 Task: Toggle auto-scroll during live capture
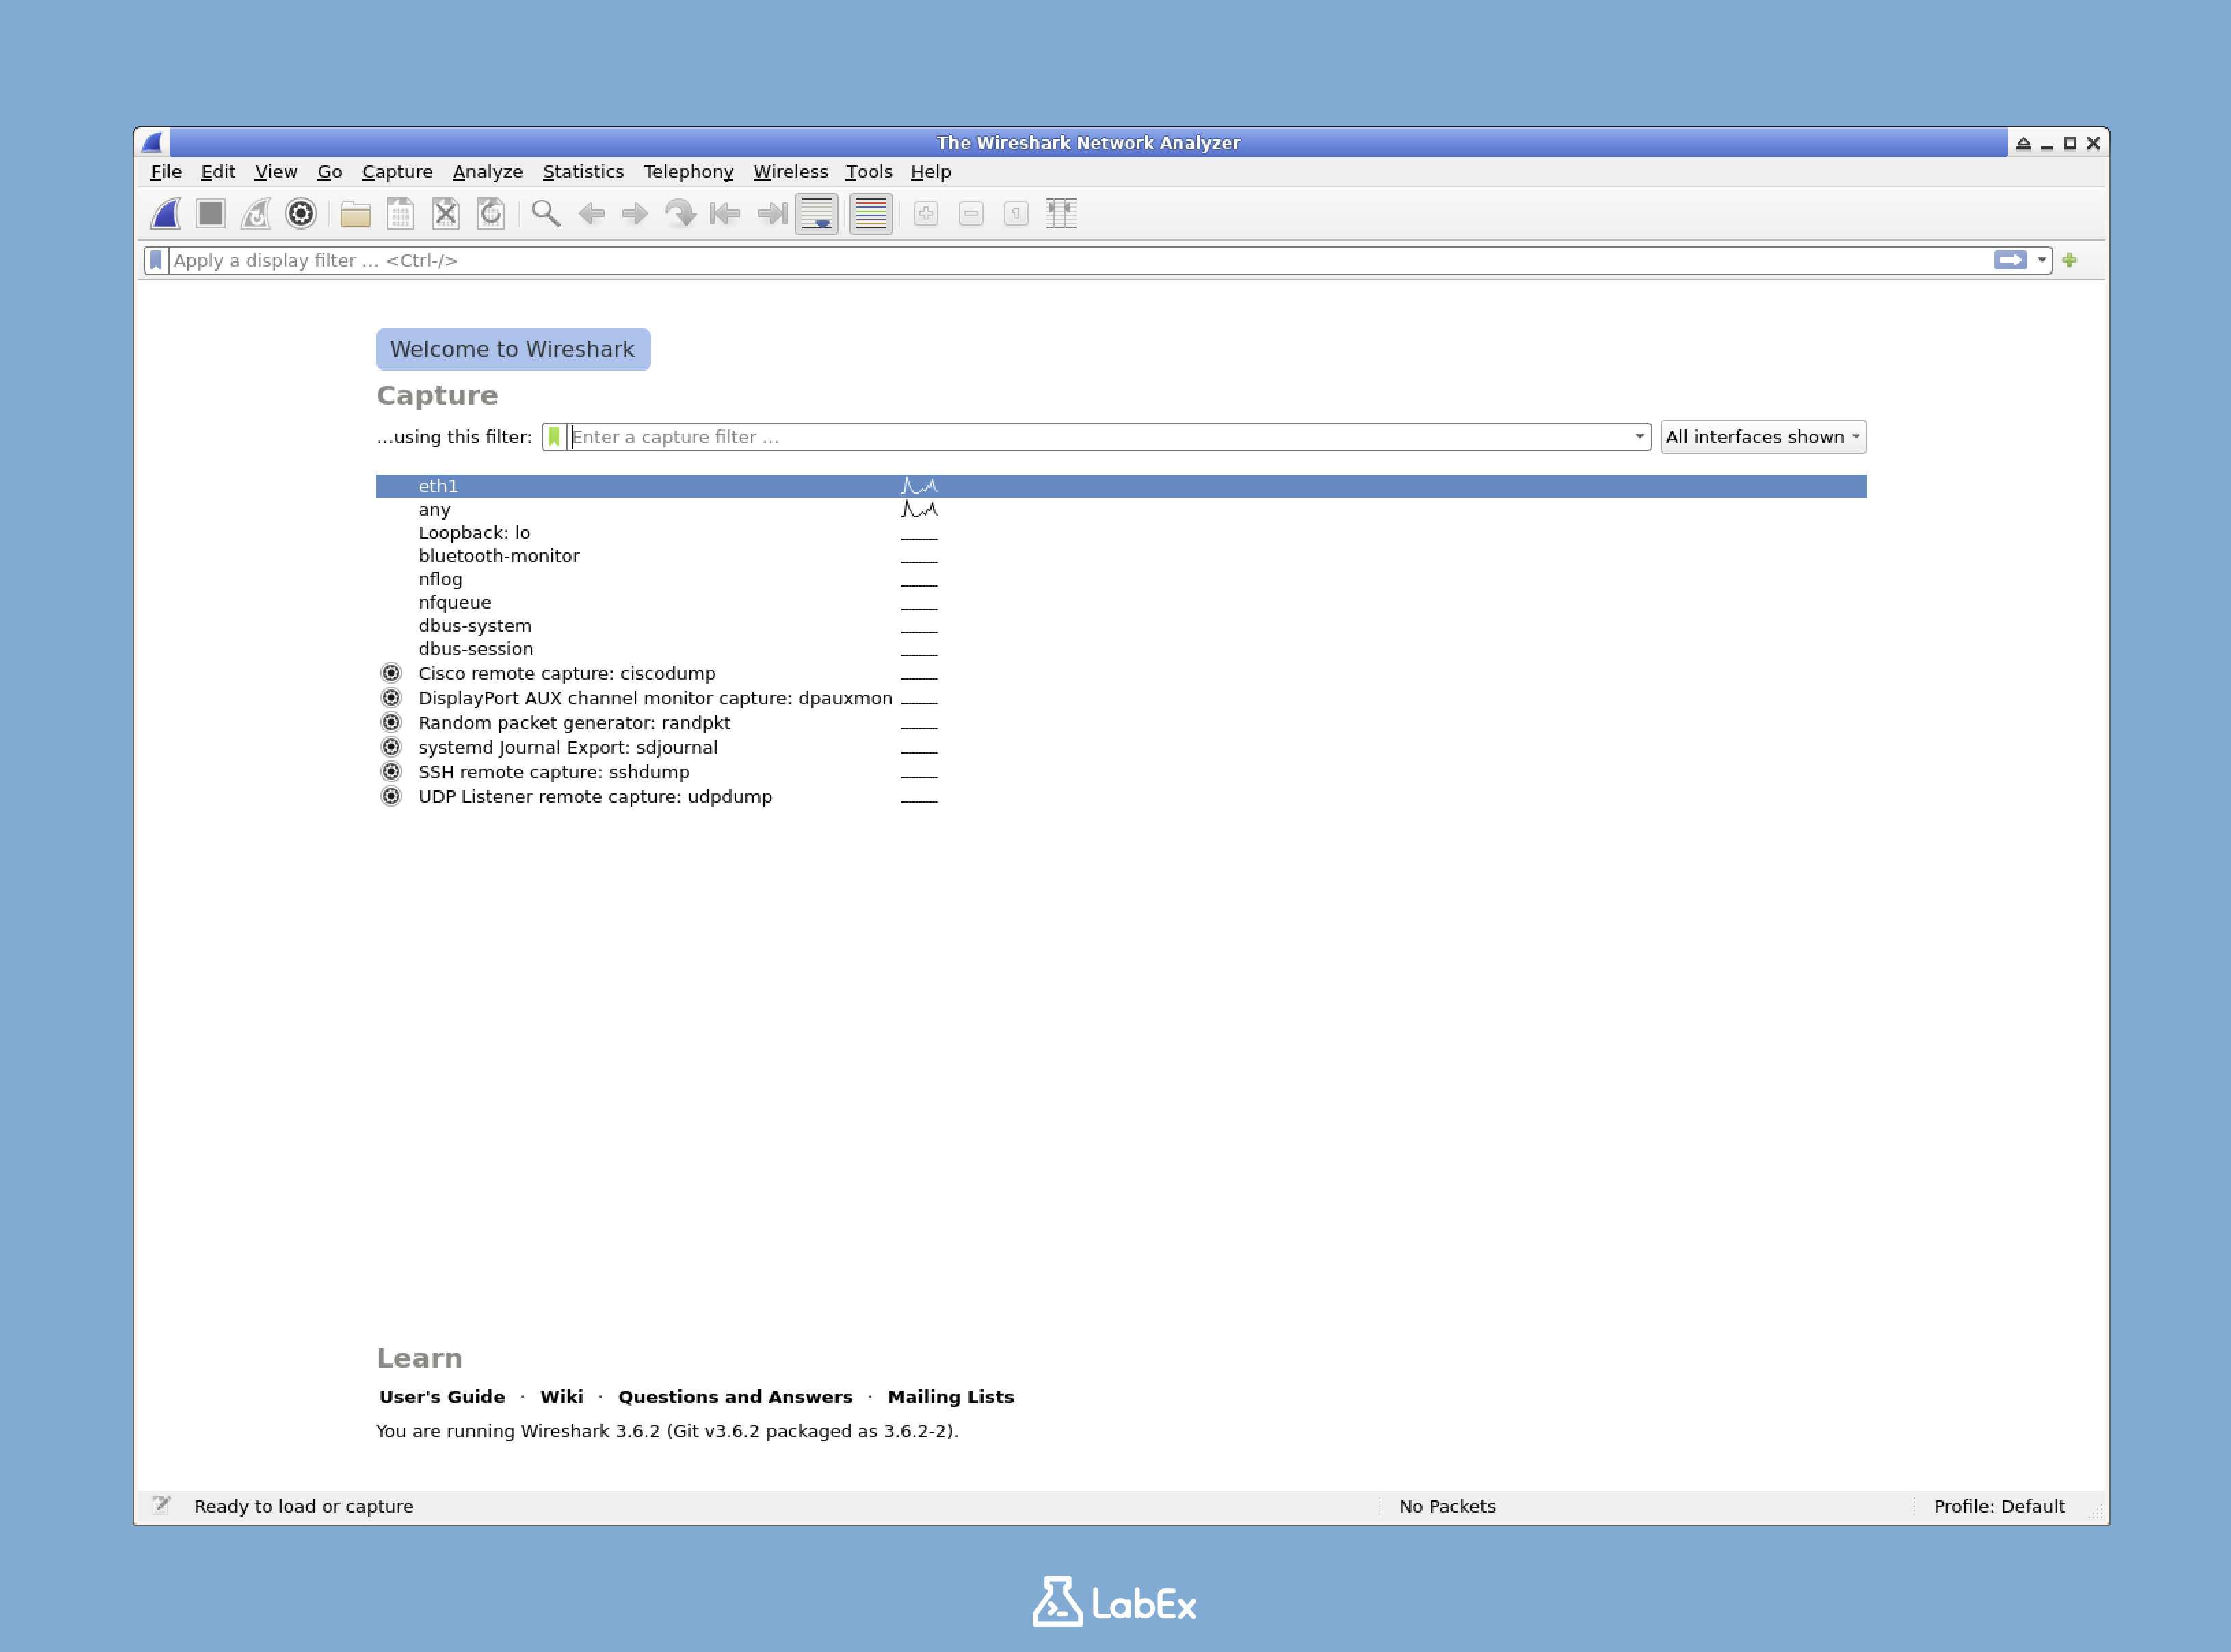(816, 213)
